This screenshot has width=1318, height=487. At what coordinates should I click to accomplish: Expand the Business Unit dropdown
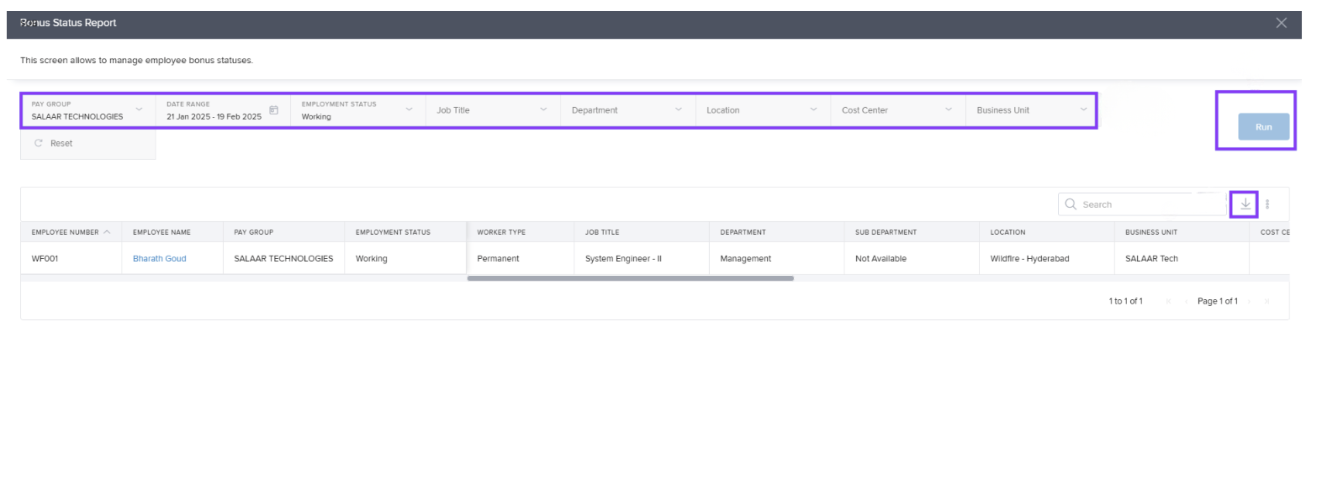point(1083,109)
